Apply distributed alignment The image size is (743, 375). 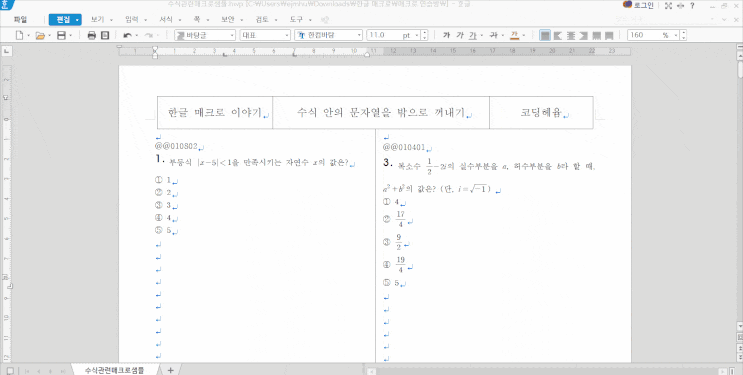click(x=597, y=35)
